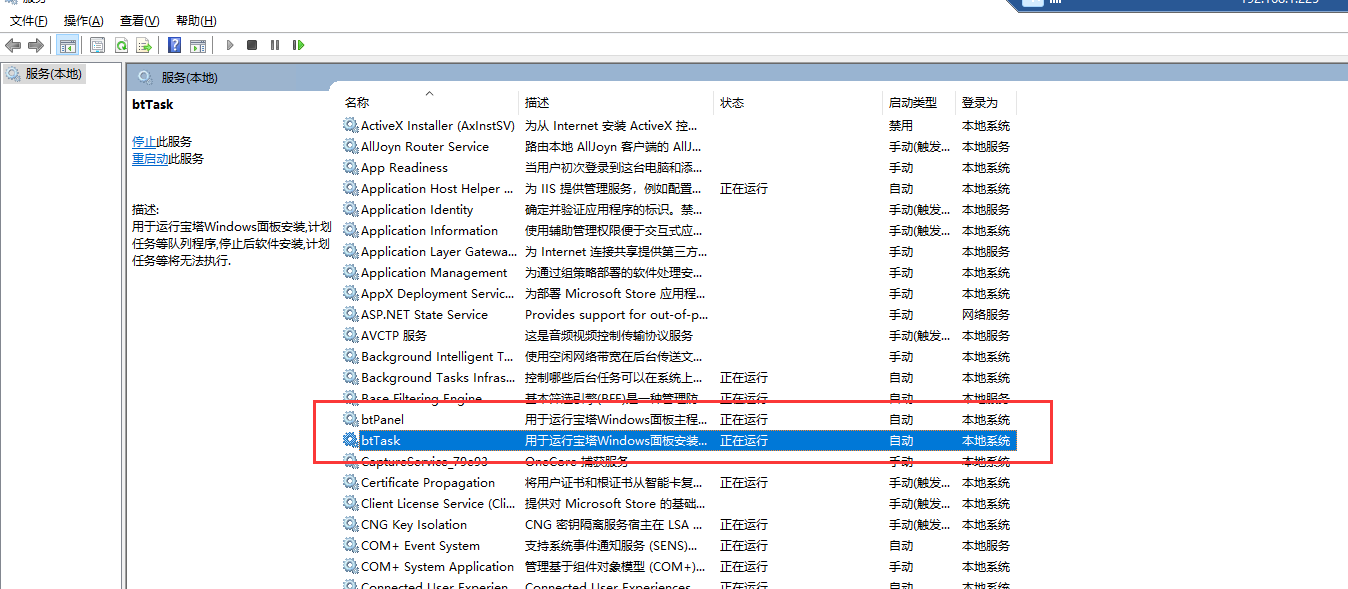Click gear icon of AllJoyn Router Service
The height and width of the screenshot is (589, 1348).
pyautogui.click(x=350, y=147)
